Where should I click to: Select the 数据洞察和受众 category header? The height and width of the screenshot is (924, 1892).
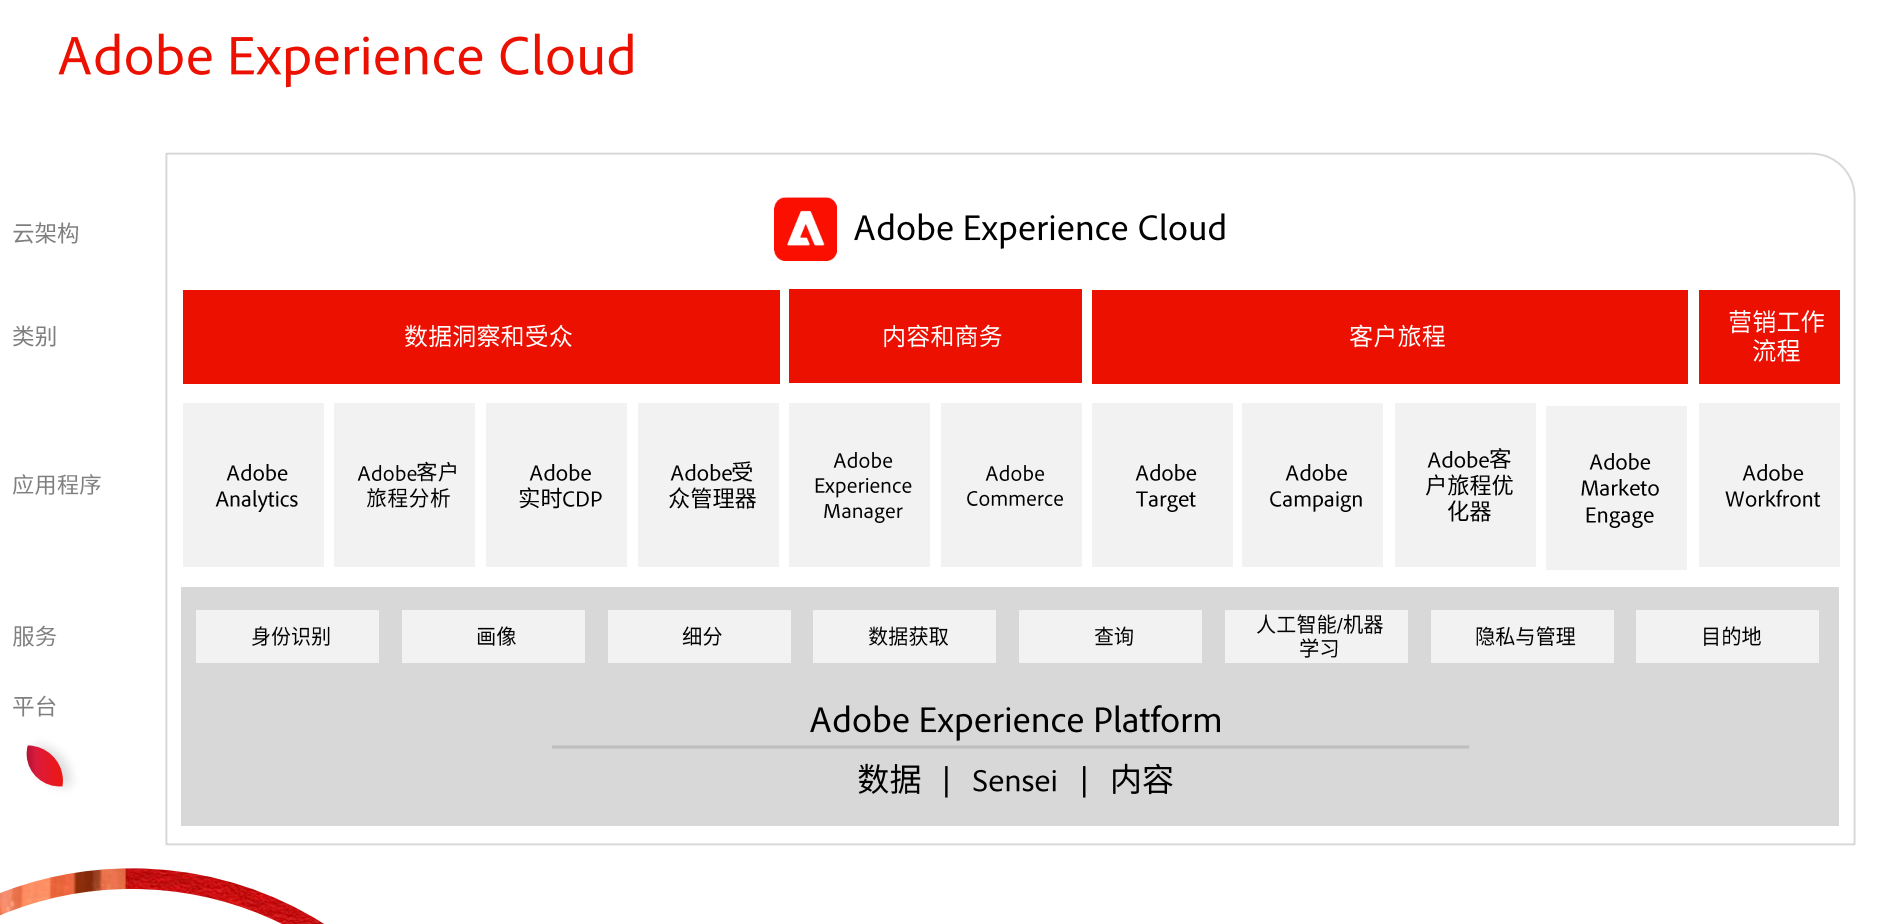[481, 337]
